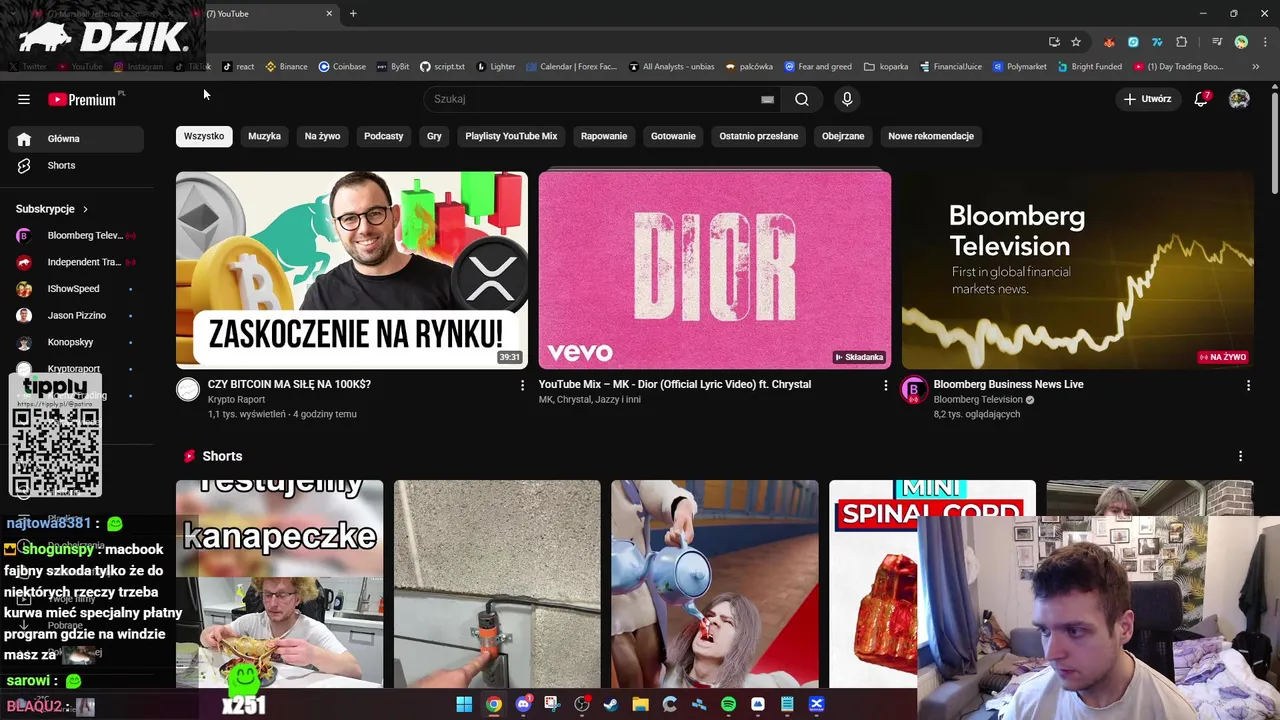Image resolution: width=1280 pixels, height=720 pixels.
Task: Select the Muzyka filter chip
Action: pyautogui.click(x=264, y=136)
